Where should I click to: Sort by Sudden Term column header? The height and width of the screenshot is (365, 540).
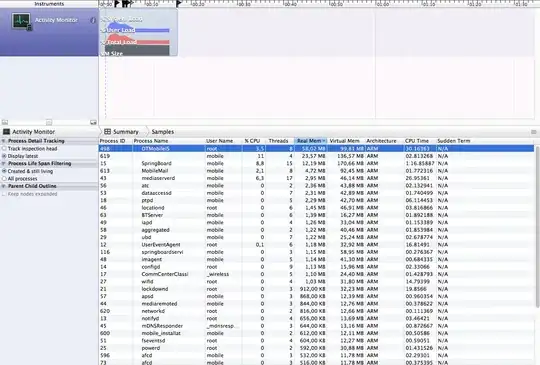pyautogui.click(x=485, y=141)
